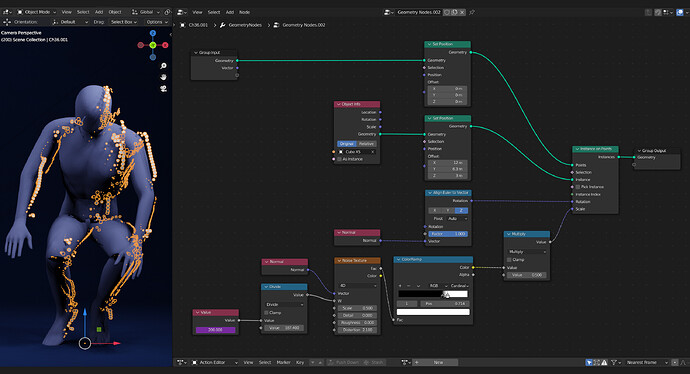Click the only-selected arrow filter icon

click(x=589, y=363)
